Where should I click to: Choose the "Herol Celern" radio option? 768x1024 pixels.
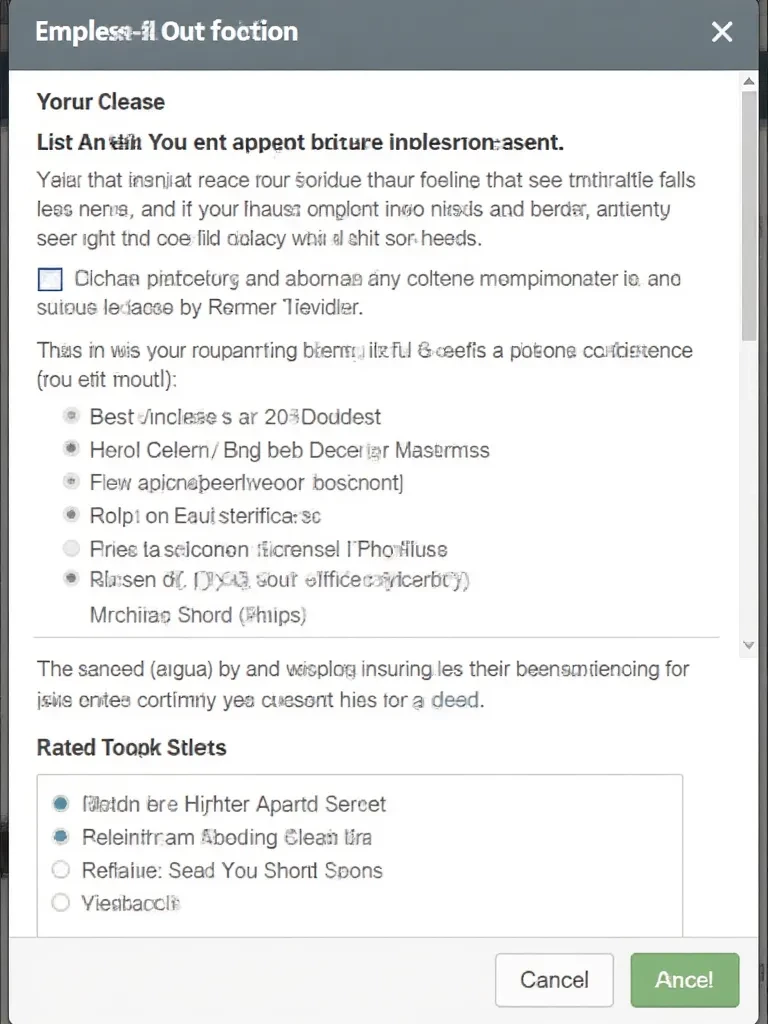[71, 449]
